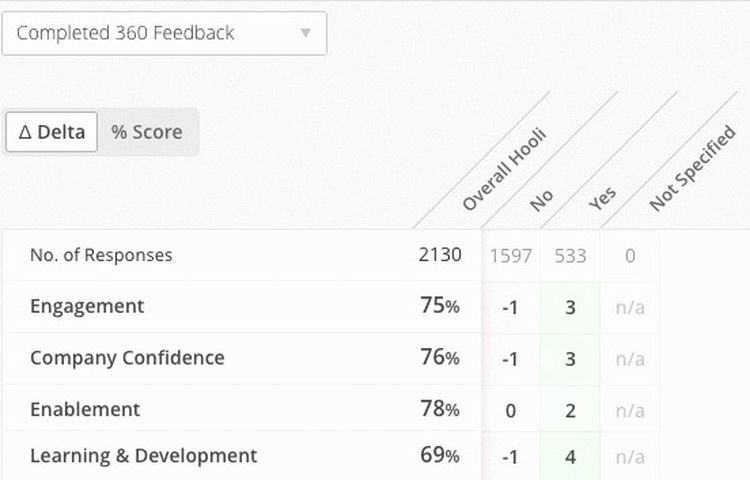
Task: Click the No. of Responses row label
Action: point(101,255)
